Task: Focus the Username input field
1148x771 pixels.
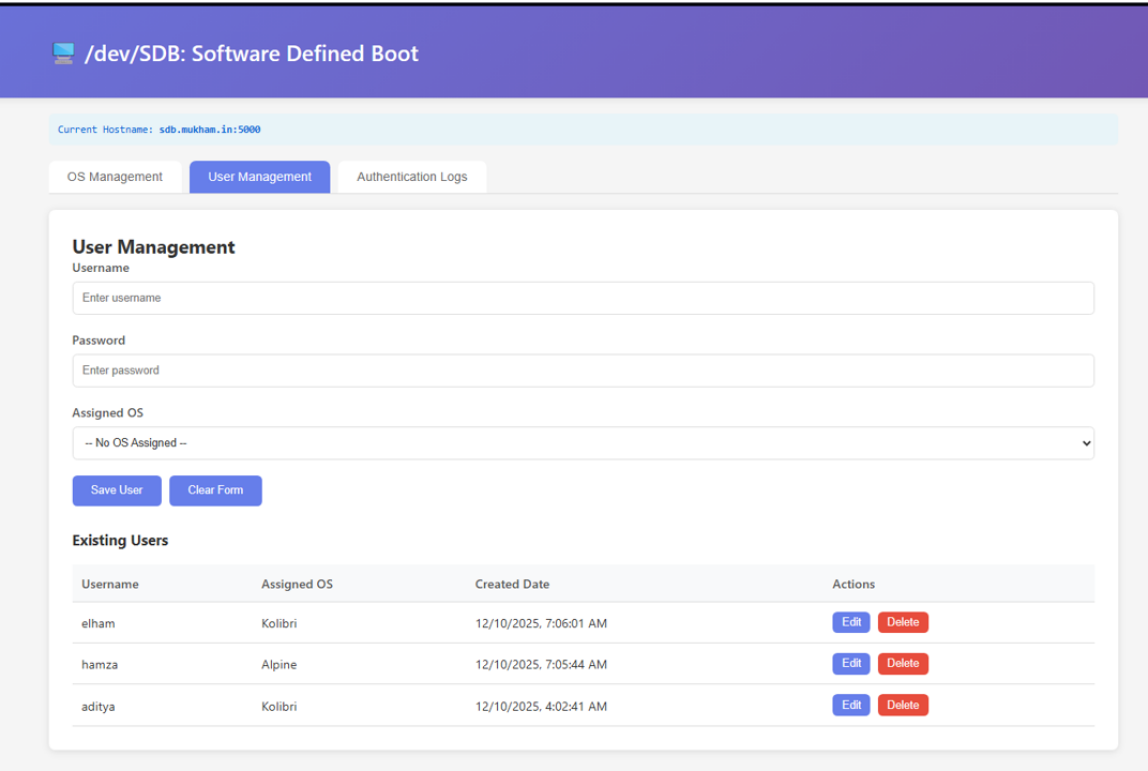Action: pyautogui.click(x=582, y=298)
